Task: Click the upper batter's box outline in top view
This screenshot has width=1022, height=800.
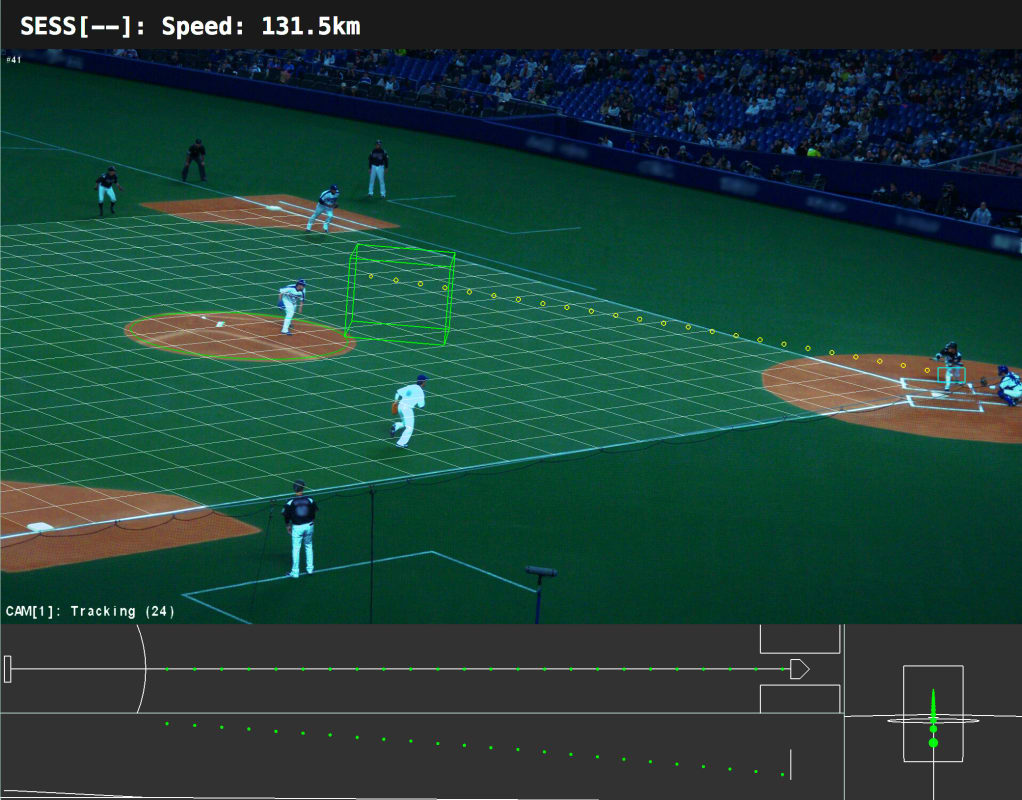Action: pyautogui.click(x=799, y=638)
